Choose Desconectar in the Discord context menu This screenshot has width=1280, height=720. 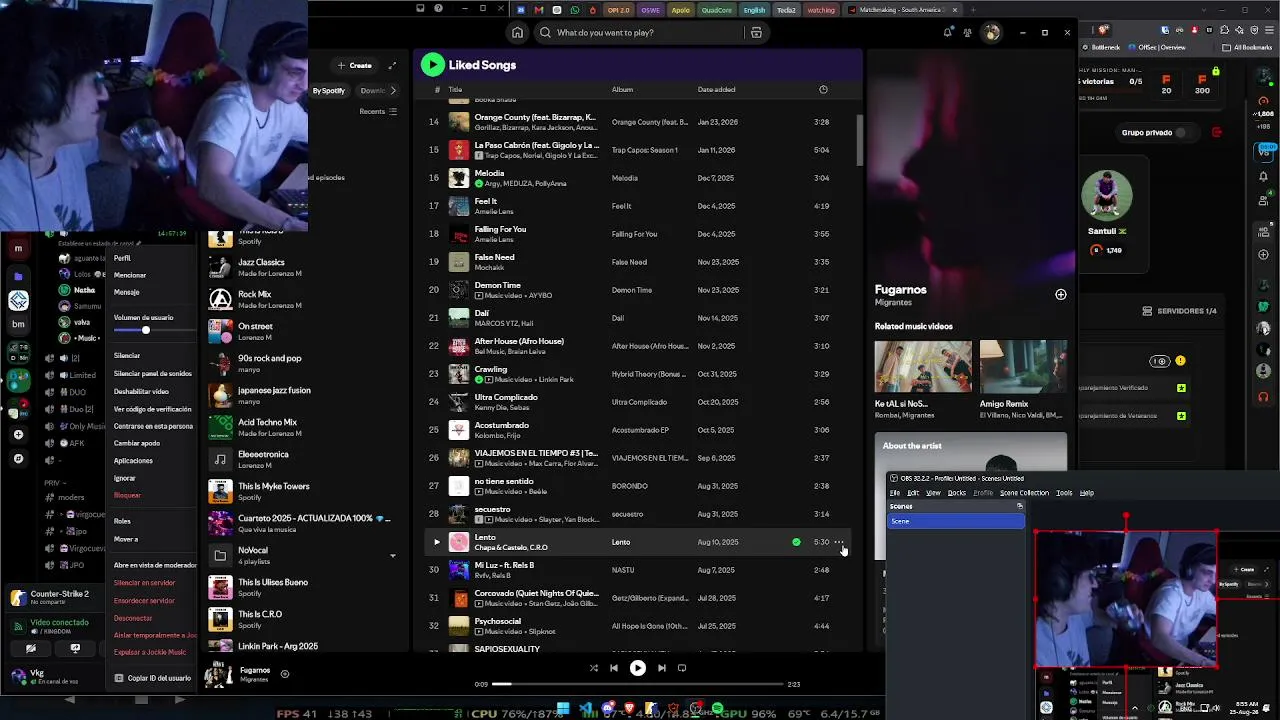pyautogui.click(x=133, y=618)
